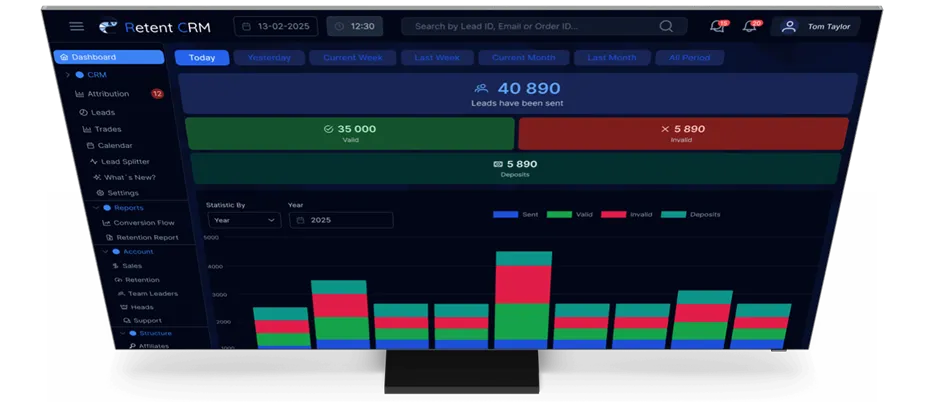This screenshot has height=402, width=925.
Task: Switch to the Yesterday tab
Action: (269, 58)
